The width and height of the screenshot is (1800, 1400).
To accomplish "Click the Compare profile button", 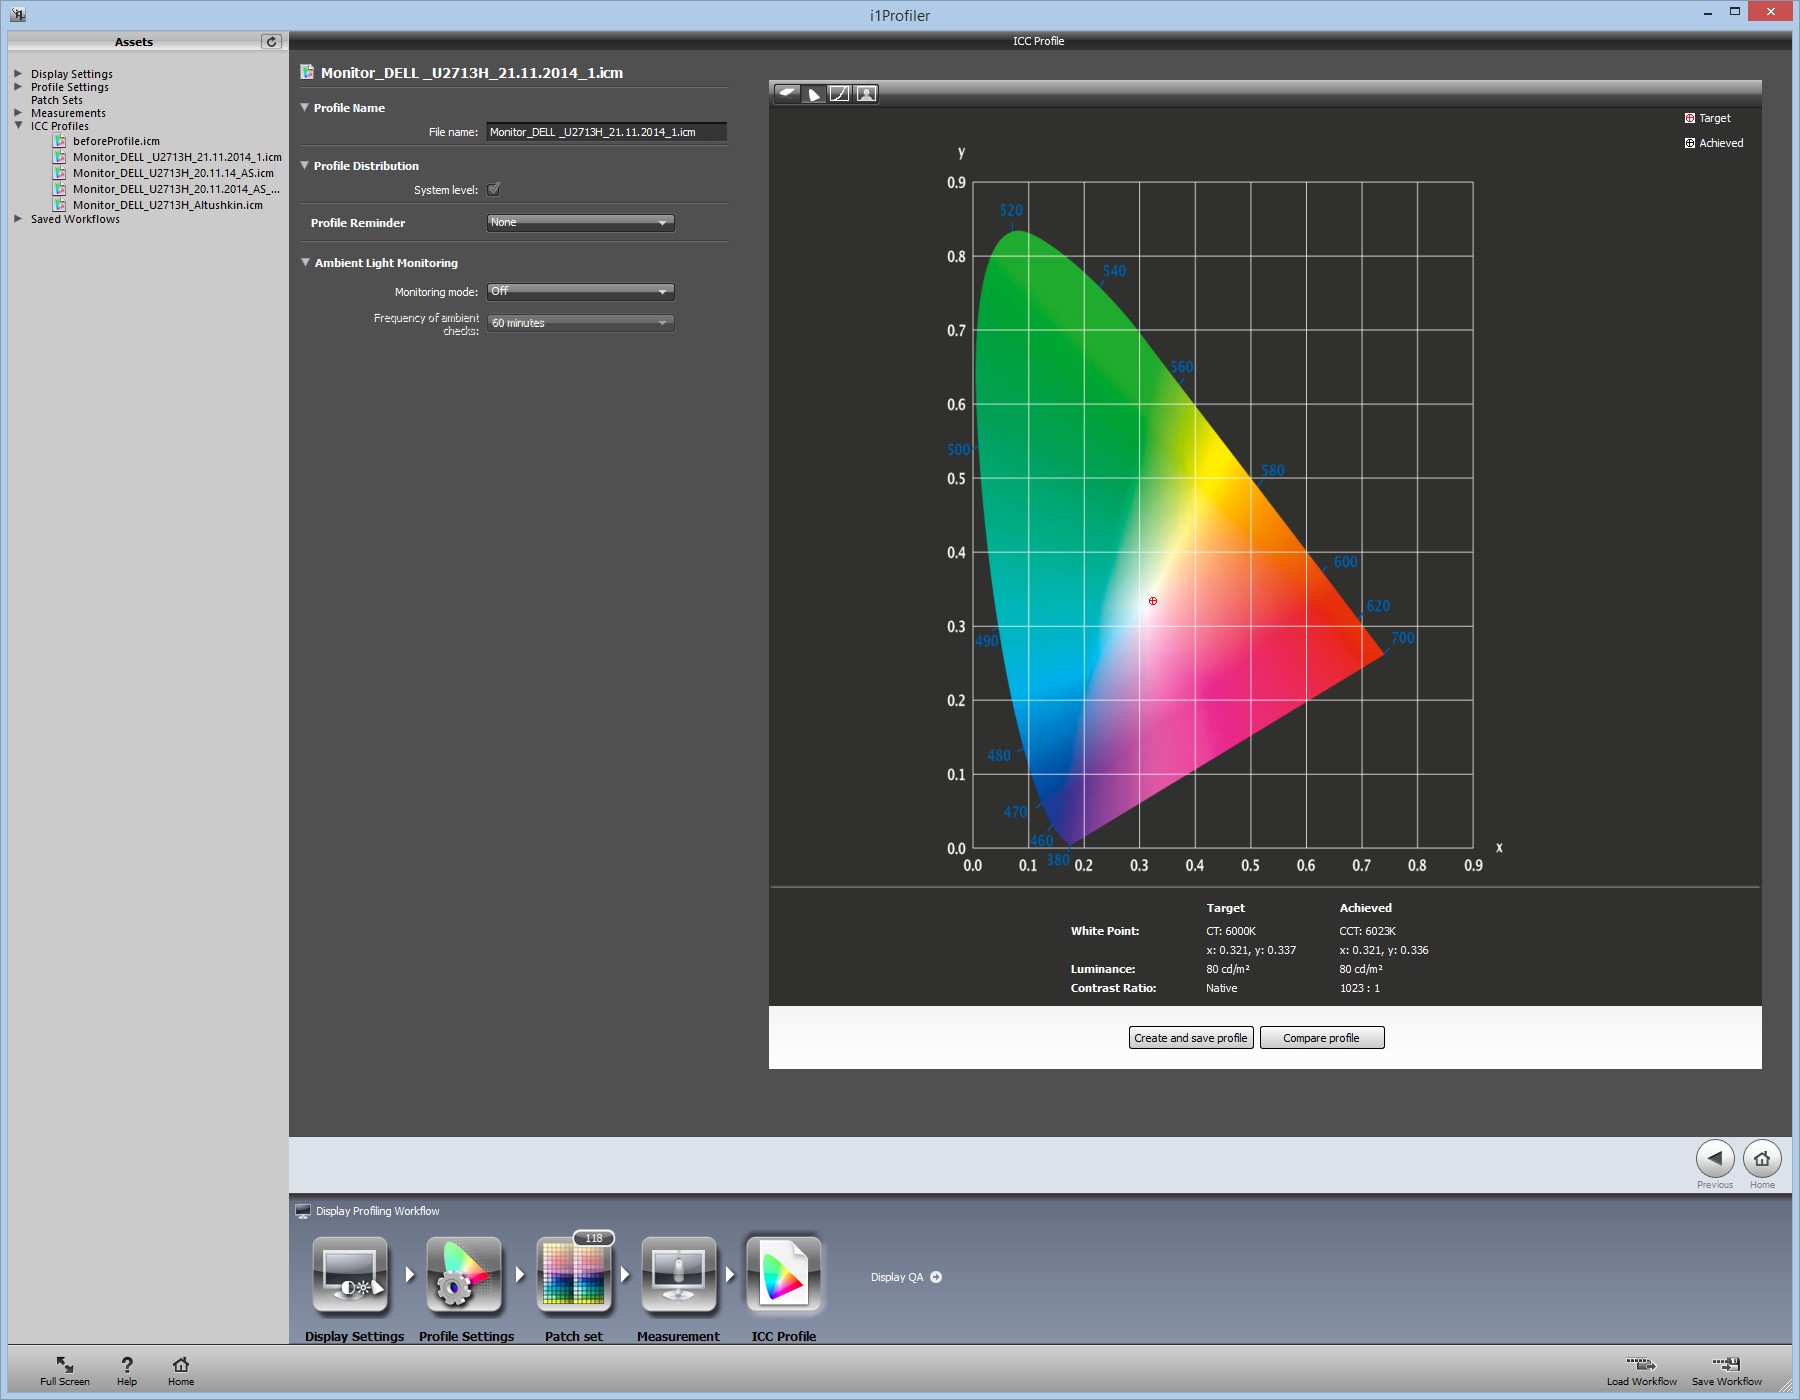I will click(1322, 1038).
